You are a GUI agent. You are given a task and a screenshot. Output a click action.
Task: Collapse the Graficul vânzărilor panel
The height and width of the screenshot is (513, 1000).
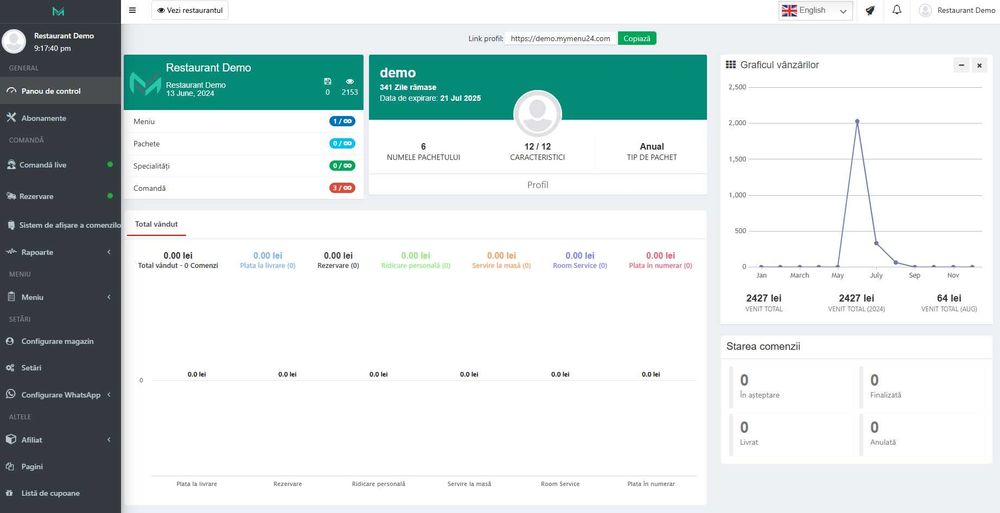[961, 65]
